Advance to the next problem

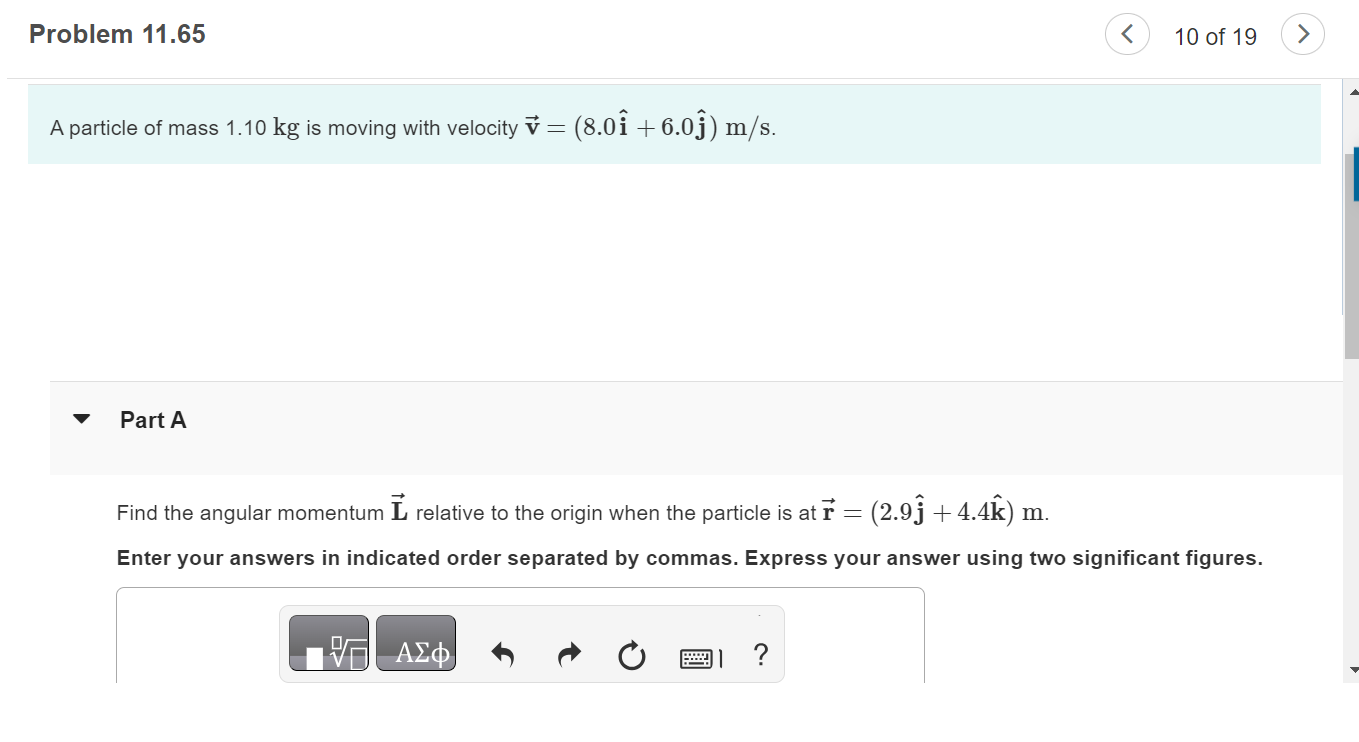(1302, 34)
